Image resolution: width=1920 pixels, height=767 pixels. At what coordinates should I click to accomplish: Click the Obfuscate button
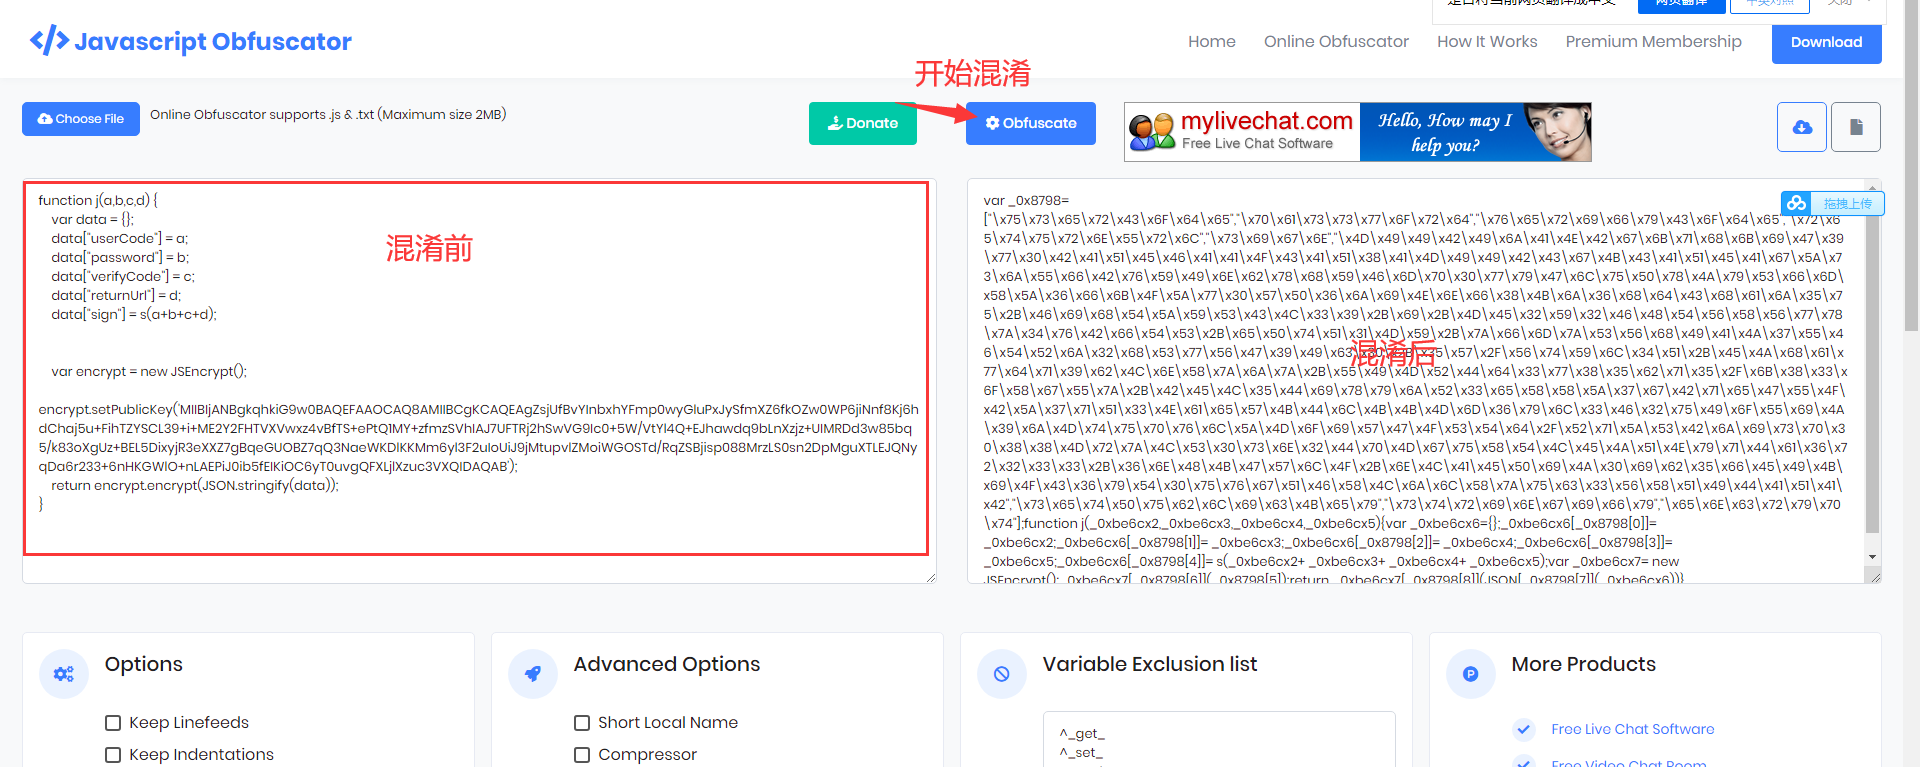tap(1031, 123)
